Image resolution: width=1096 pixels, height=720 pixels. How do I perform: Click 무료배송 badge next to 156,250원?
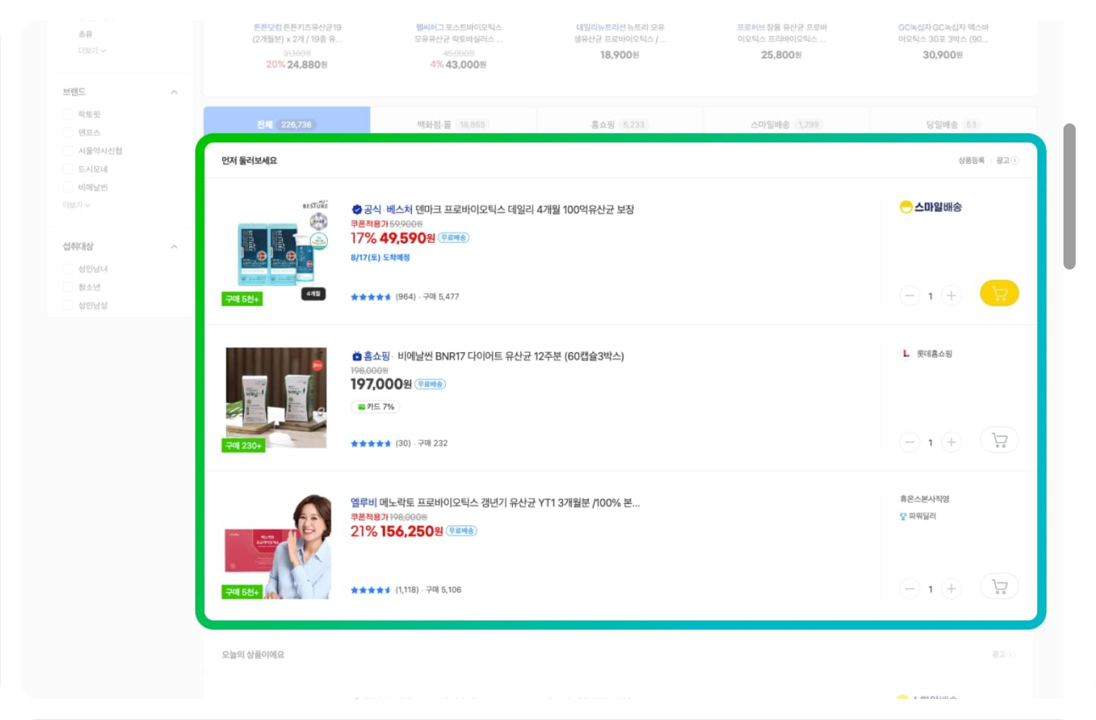pyautogui.click(x=461, y=531)
